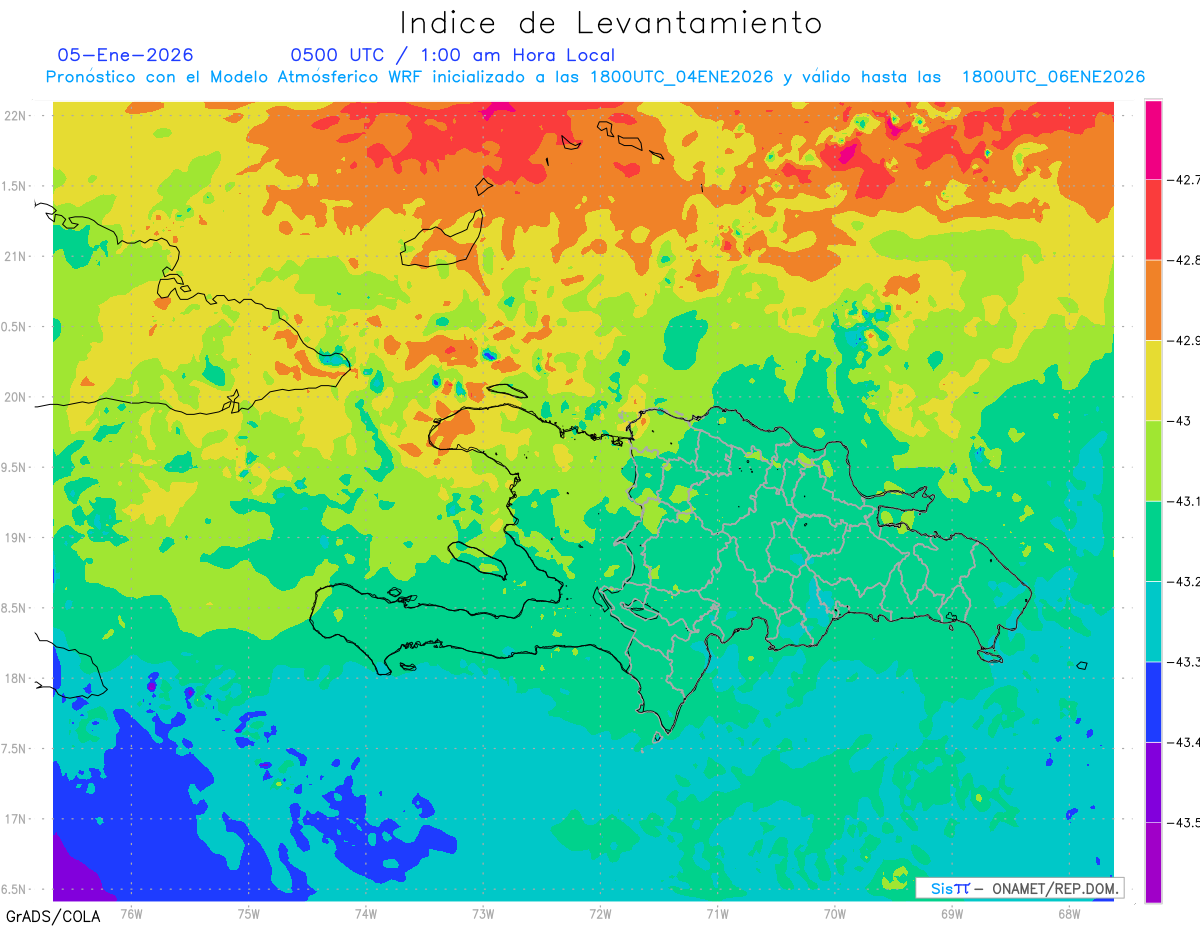Click the magenta color bar segment above -42.7
Viewport: 1200px width, 927px height.
pyautogui.click(x=1153, y=140)
